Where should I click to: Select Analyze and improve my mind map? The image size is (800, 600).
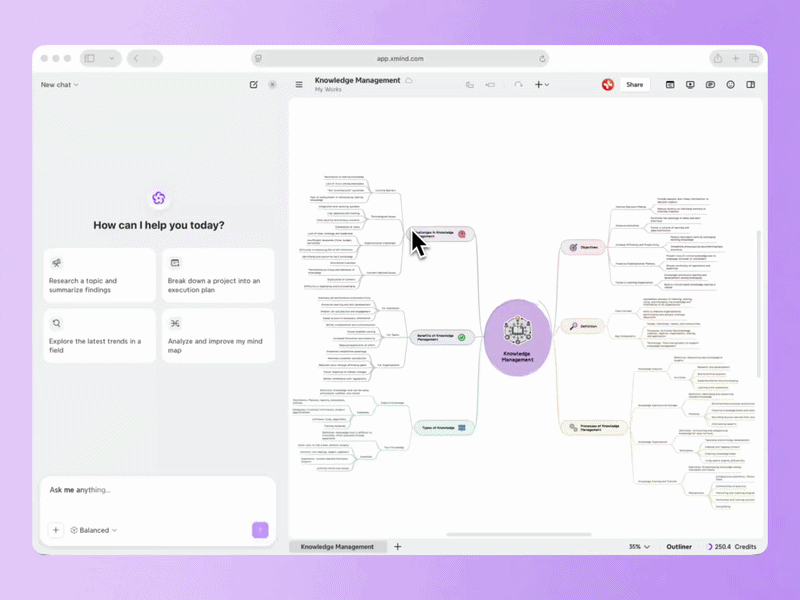tap(218, 336)
